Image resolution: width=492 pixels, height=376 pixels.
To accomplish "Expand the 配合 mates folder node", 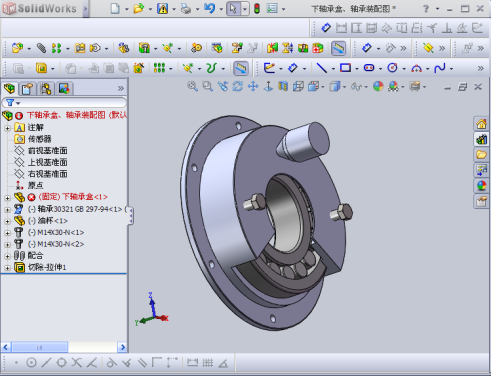I will click(x=7, y=256).
